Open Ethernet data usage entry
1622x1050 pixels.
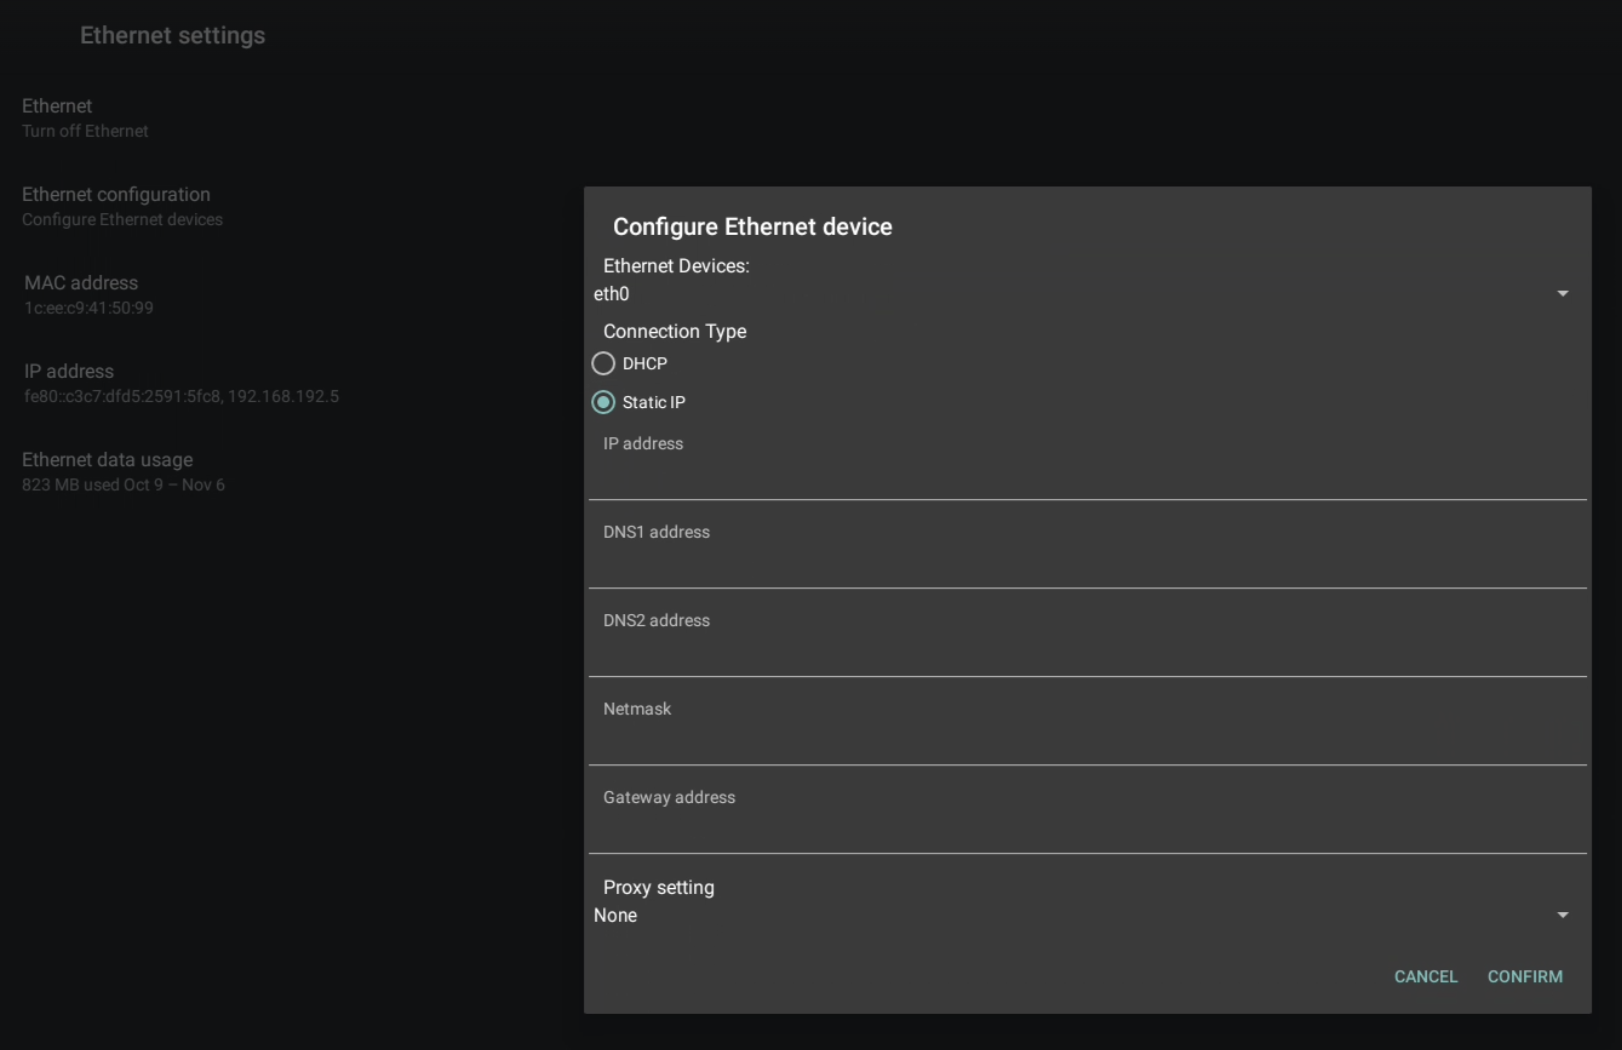point(123,471)
